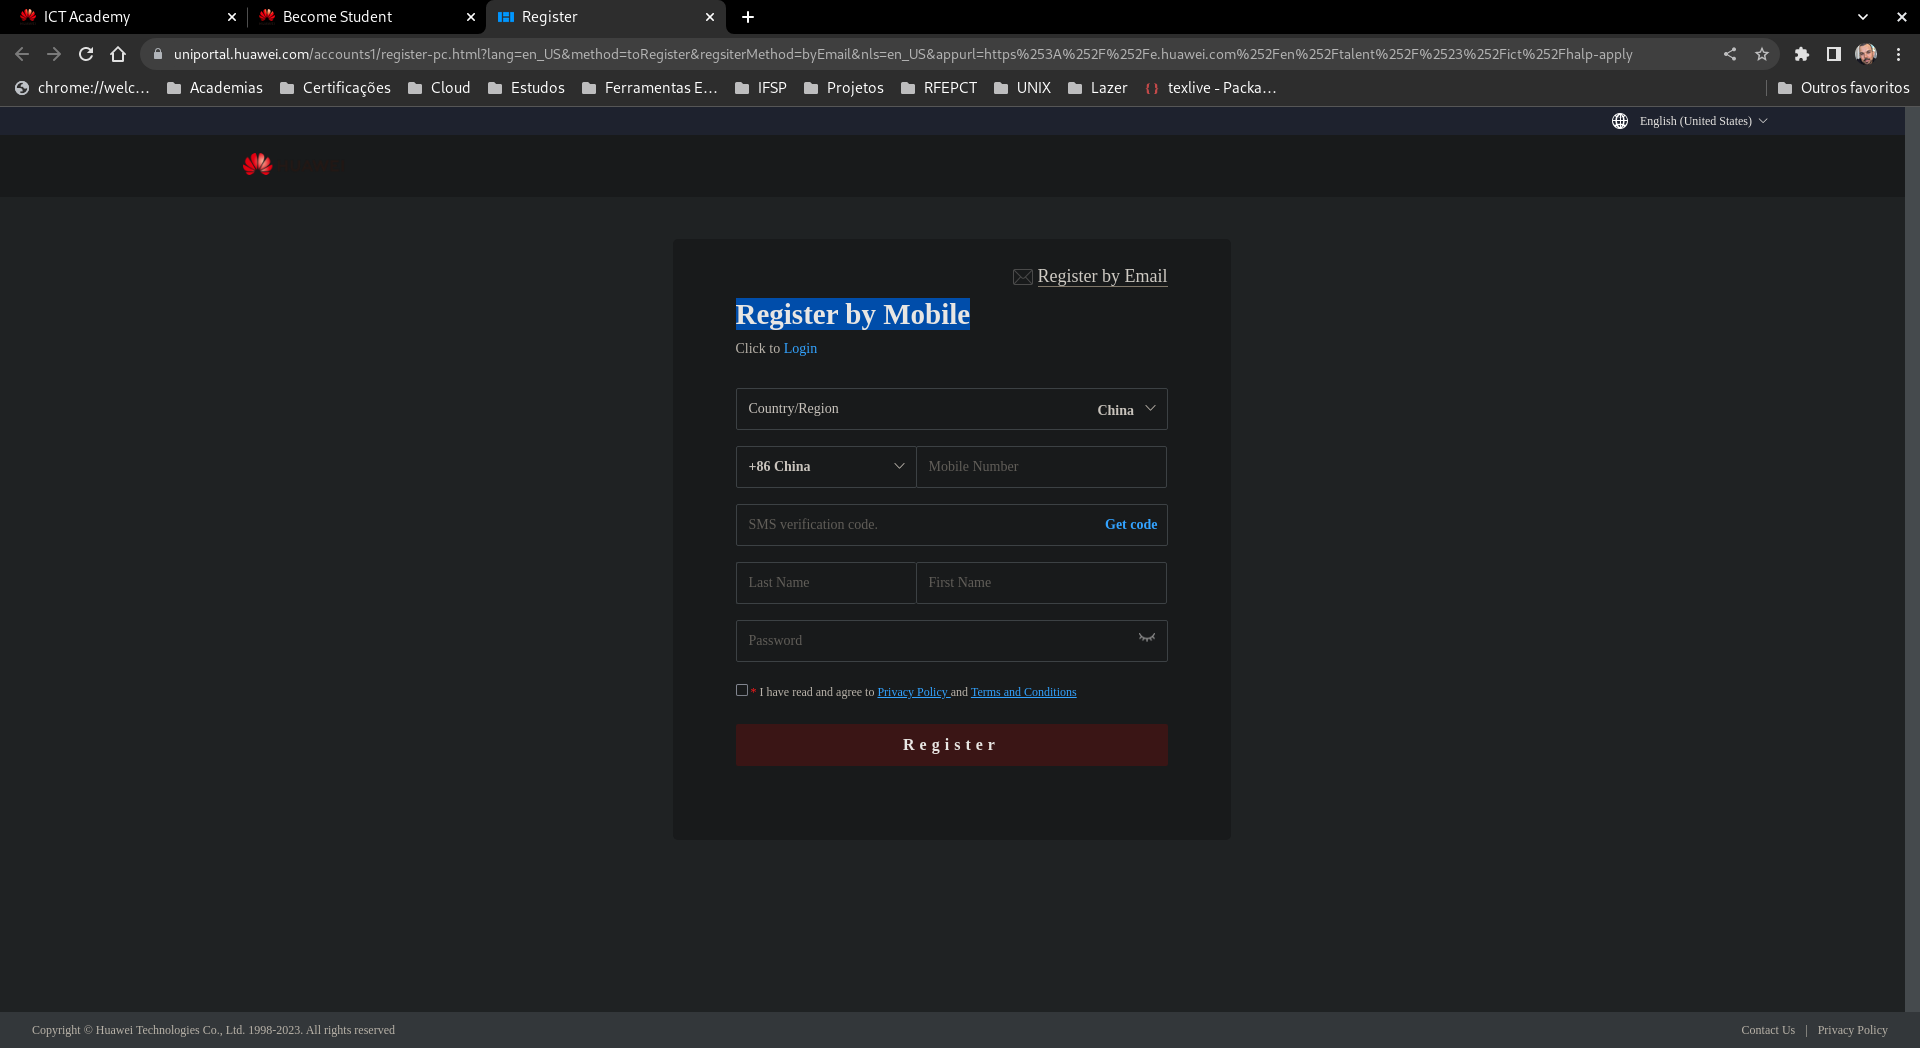Open the Terms and Conditions link
Viewport: 1920px width, 1048px height.
[1022, 691]
